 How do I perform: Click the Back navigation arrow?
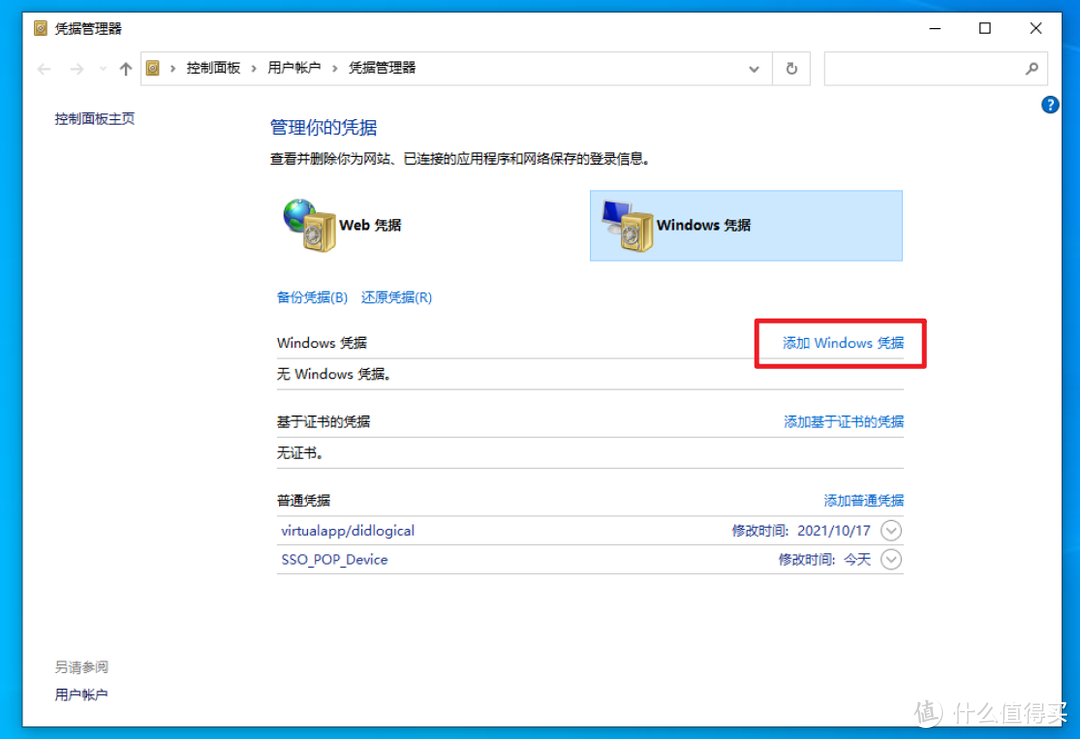(44, 69)
